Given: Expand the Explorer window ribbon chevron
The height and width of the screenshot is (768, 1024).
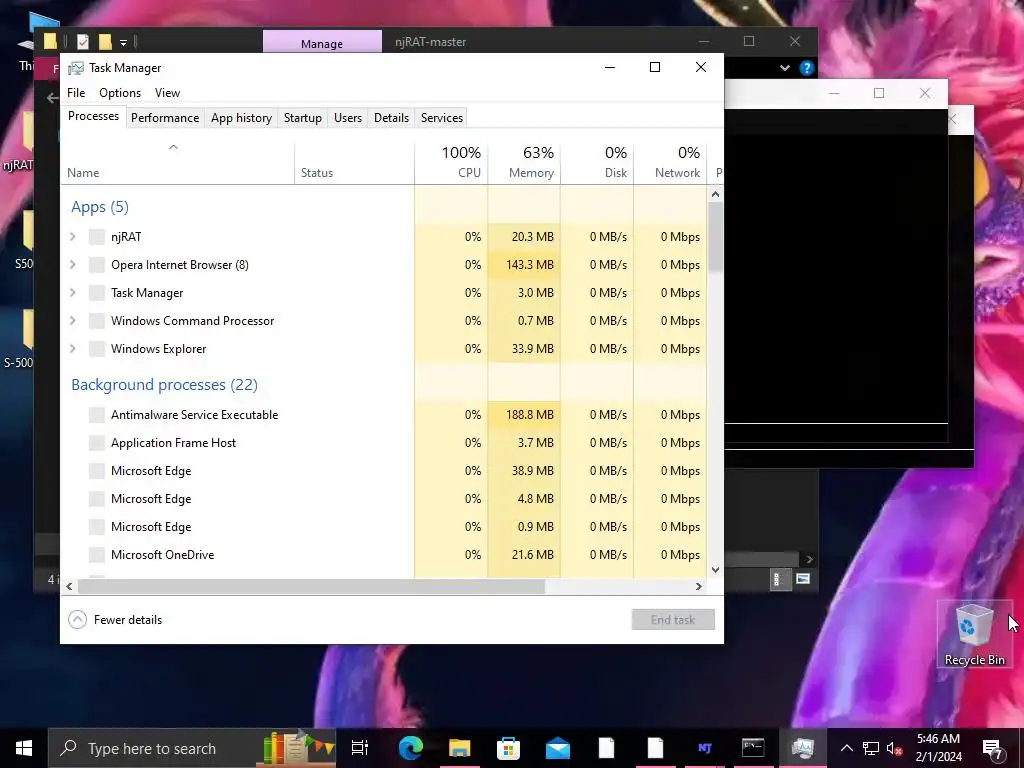Looking at the screenshot, I should point(785,68).
